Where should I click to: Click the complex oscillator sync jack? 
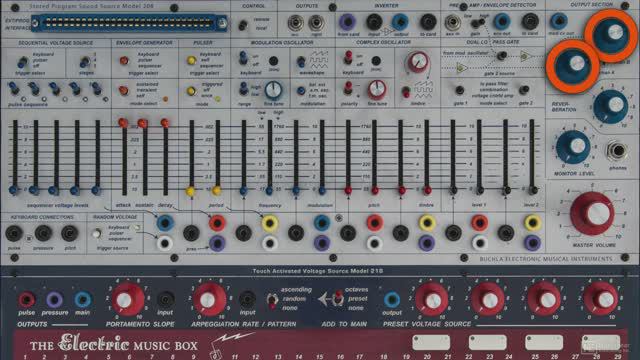pos(376,61)
